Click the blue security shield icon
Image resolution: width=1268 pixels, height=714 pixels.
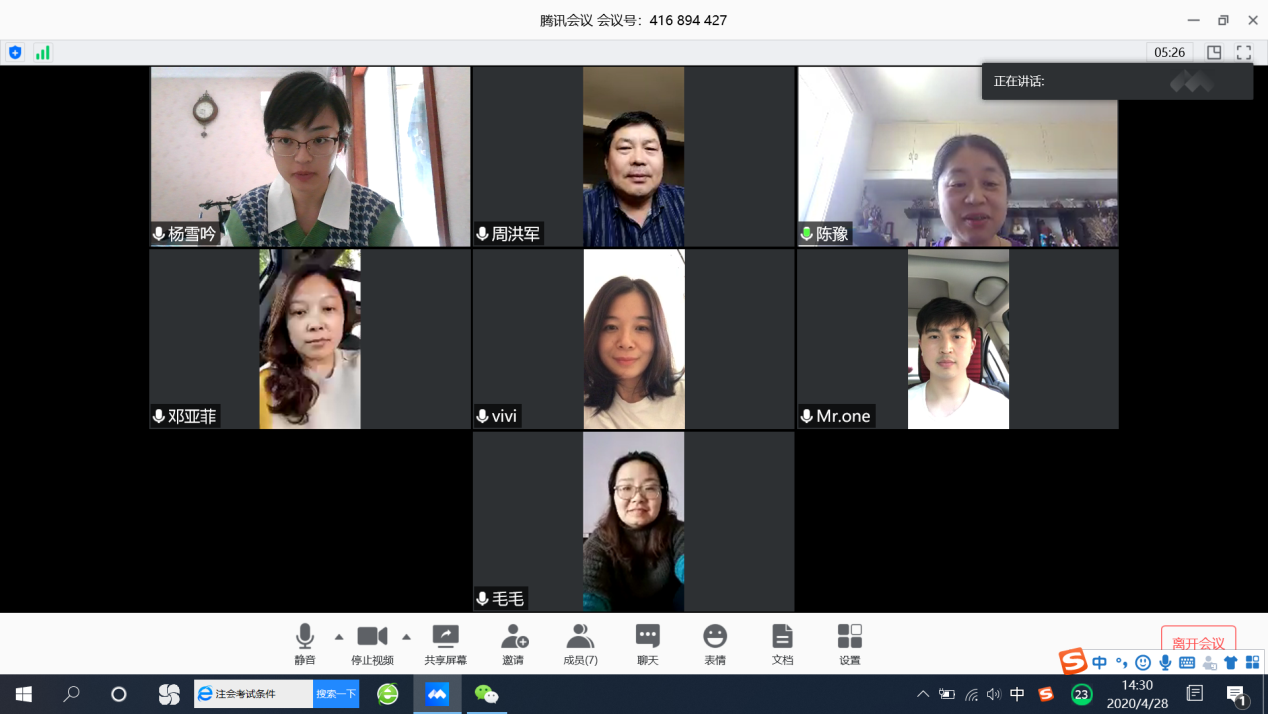[15, 53]
